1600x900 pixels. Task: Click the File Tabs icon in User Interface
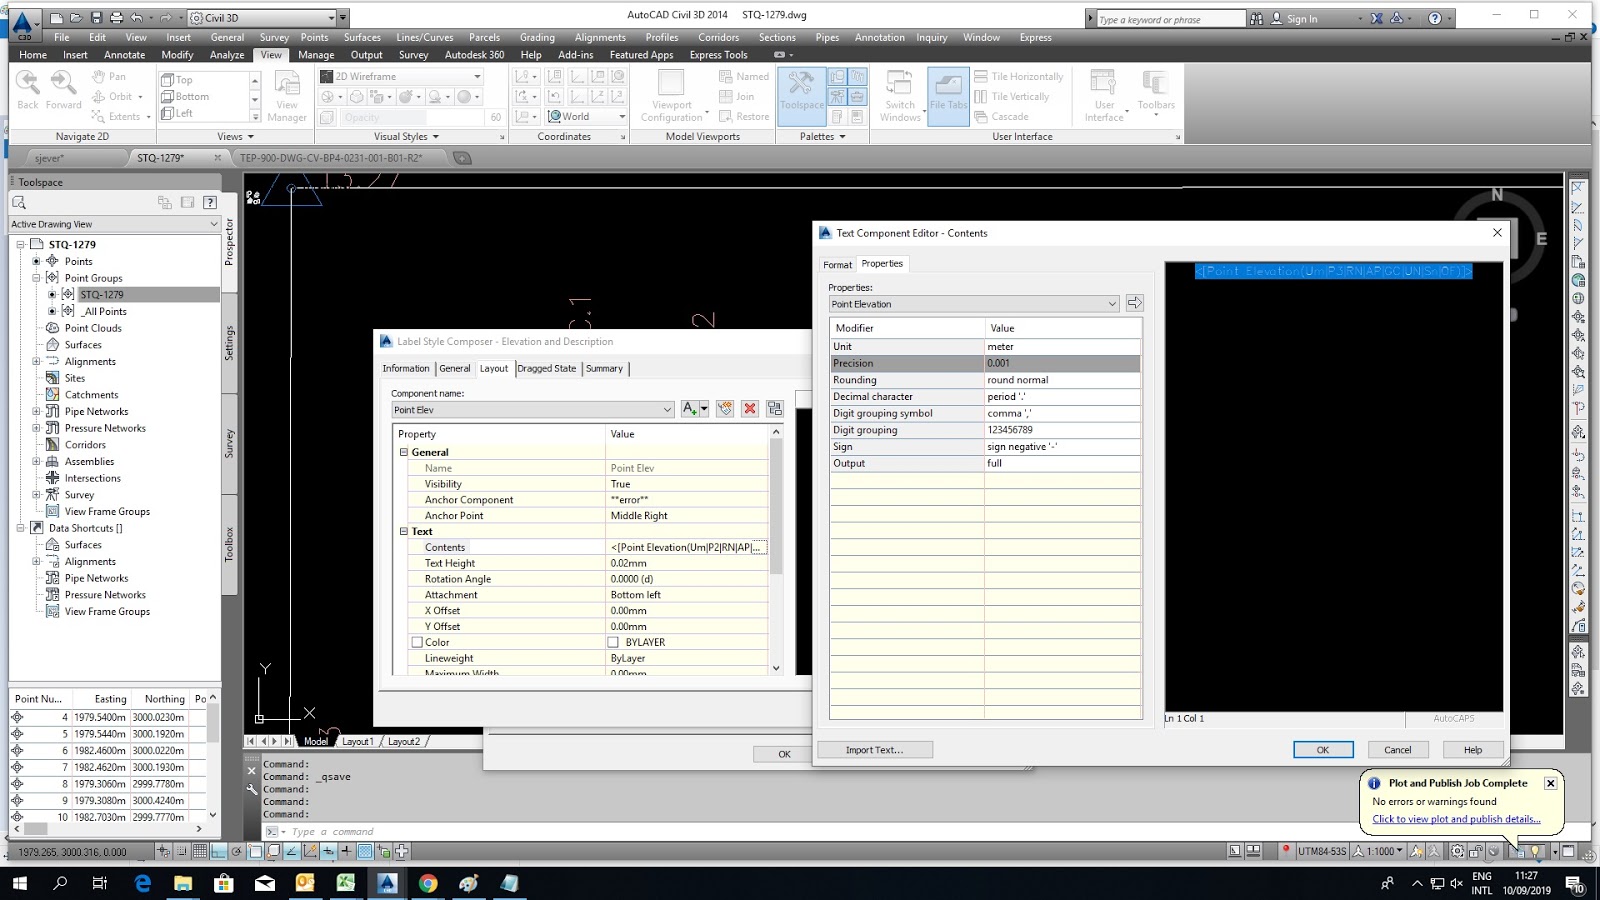[946, 95]
